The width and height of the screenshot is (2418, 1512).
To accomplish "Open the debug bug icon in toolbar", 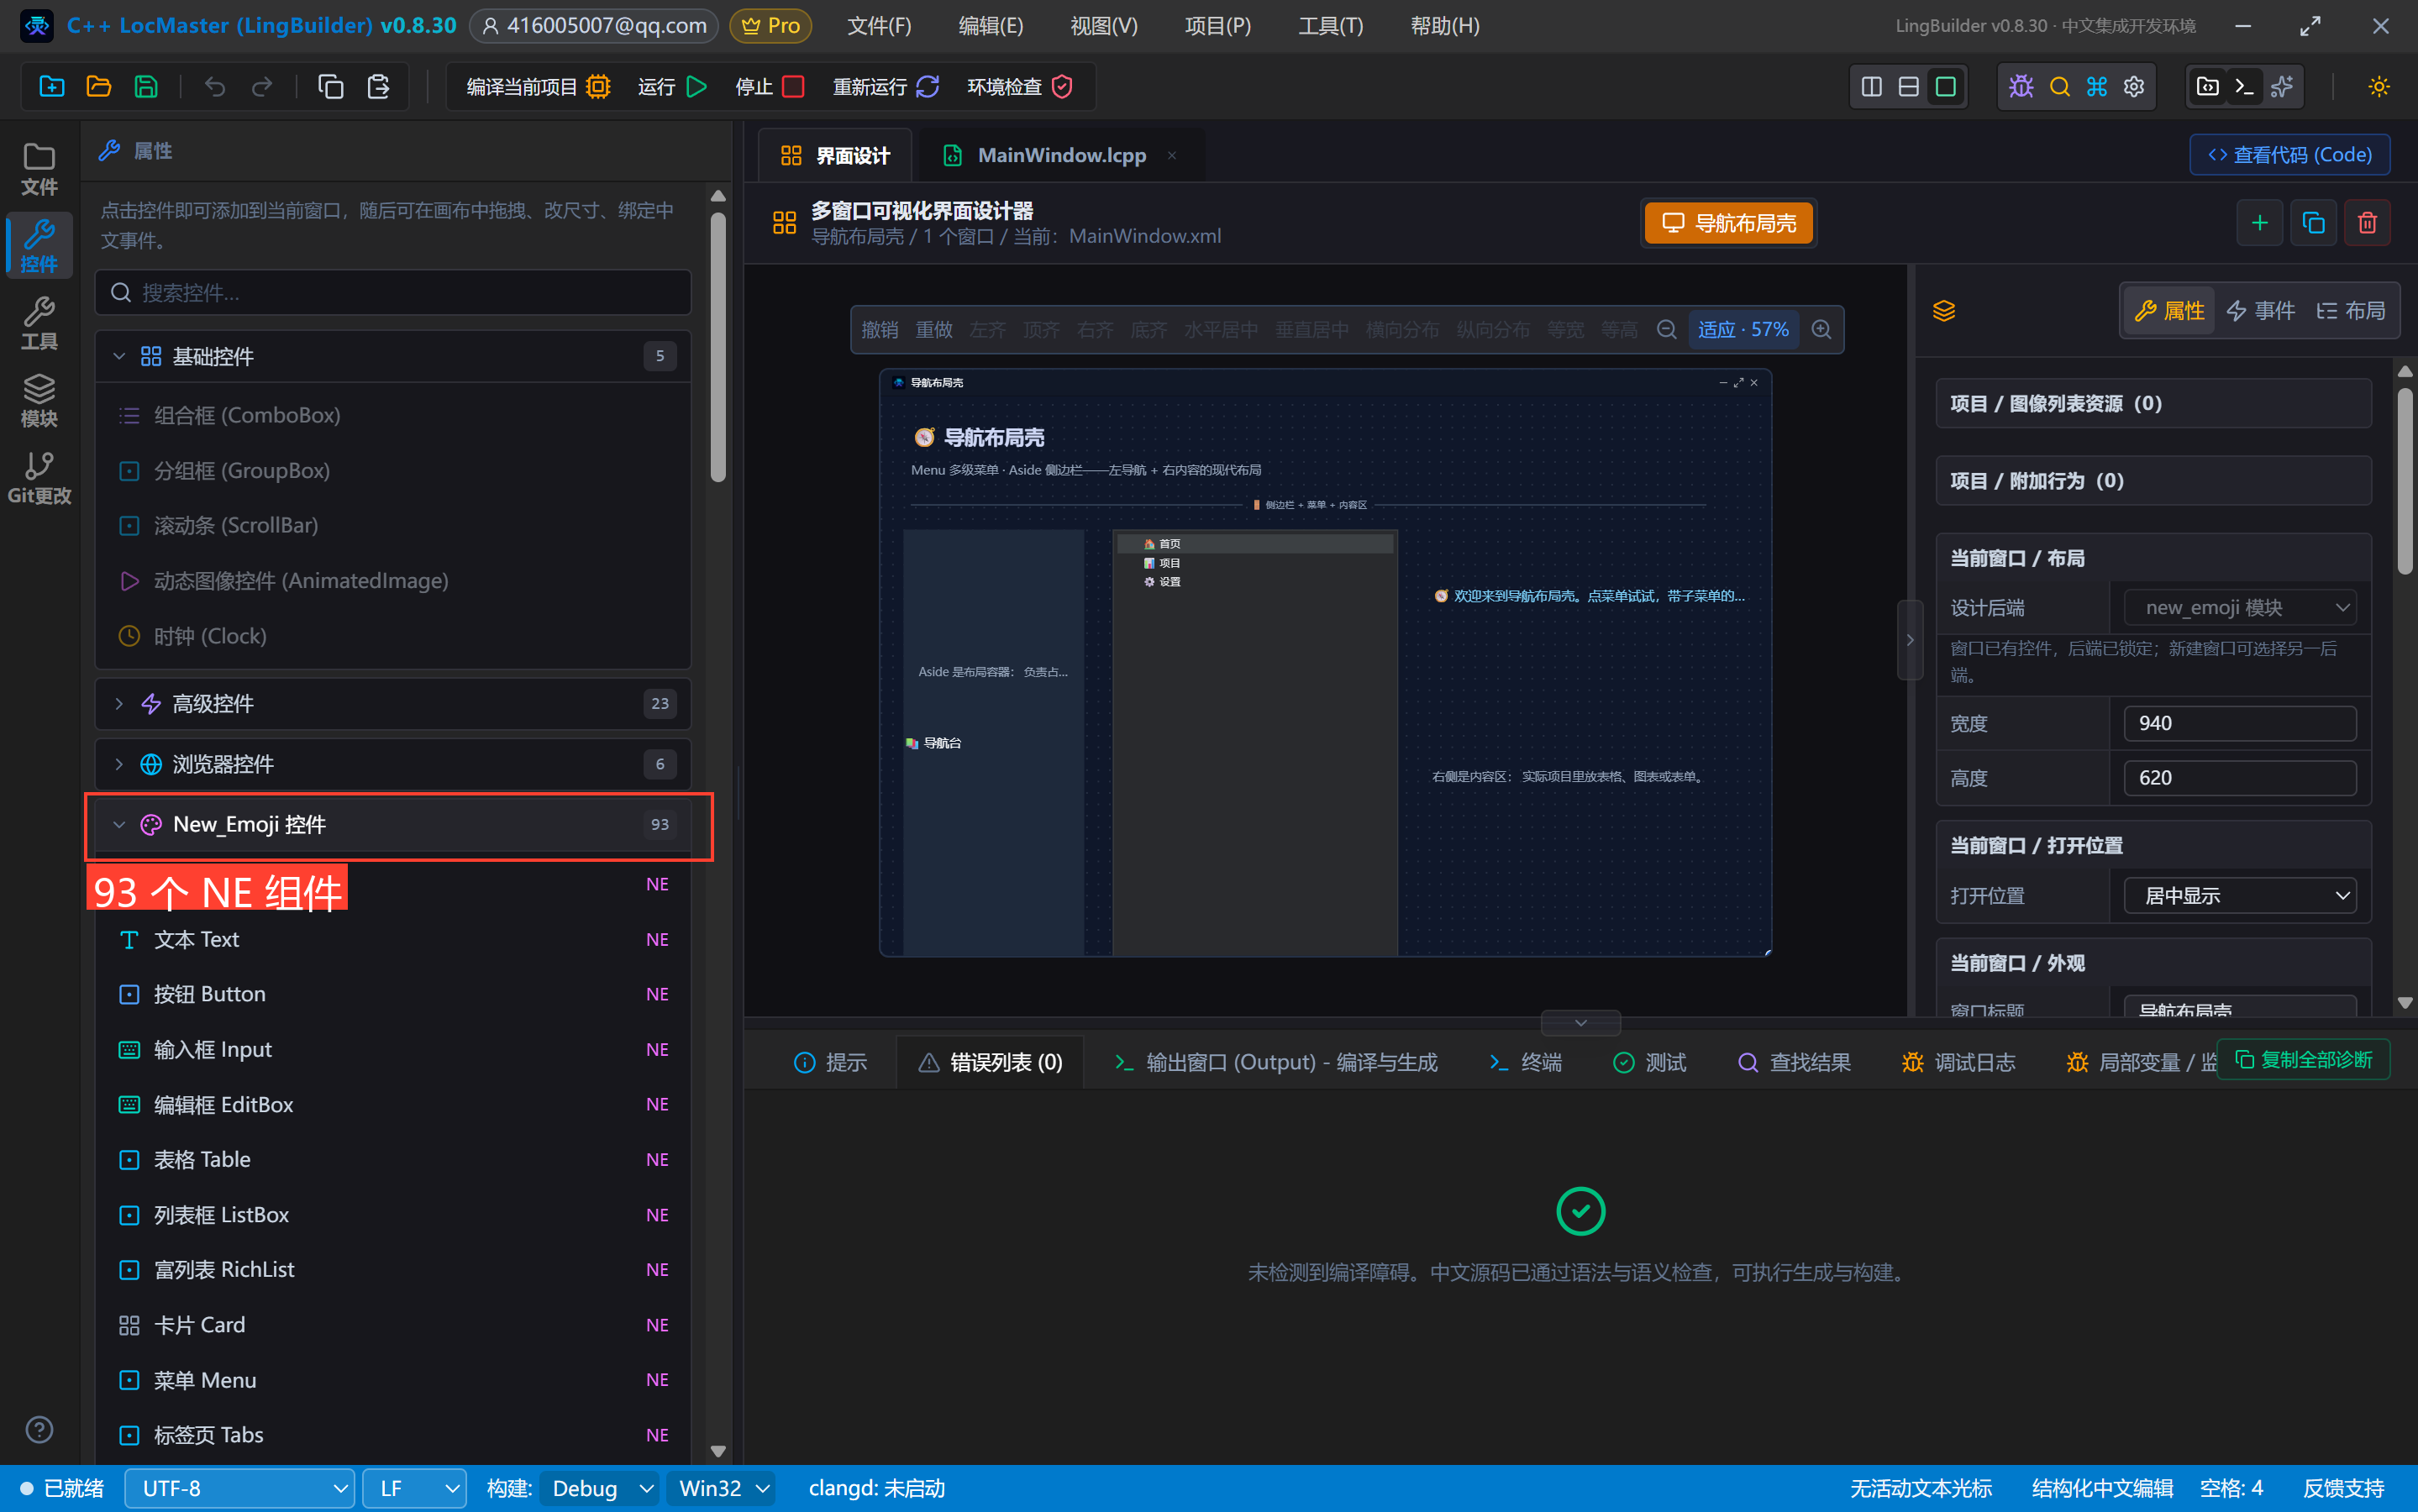I will [2021, 87].
